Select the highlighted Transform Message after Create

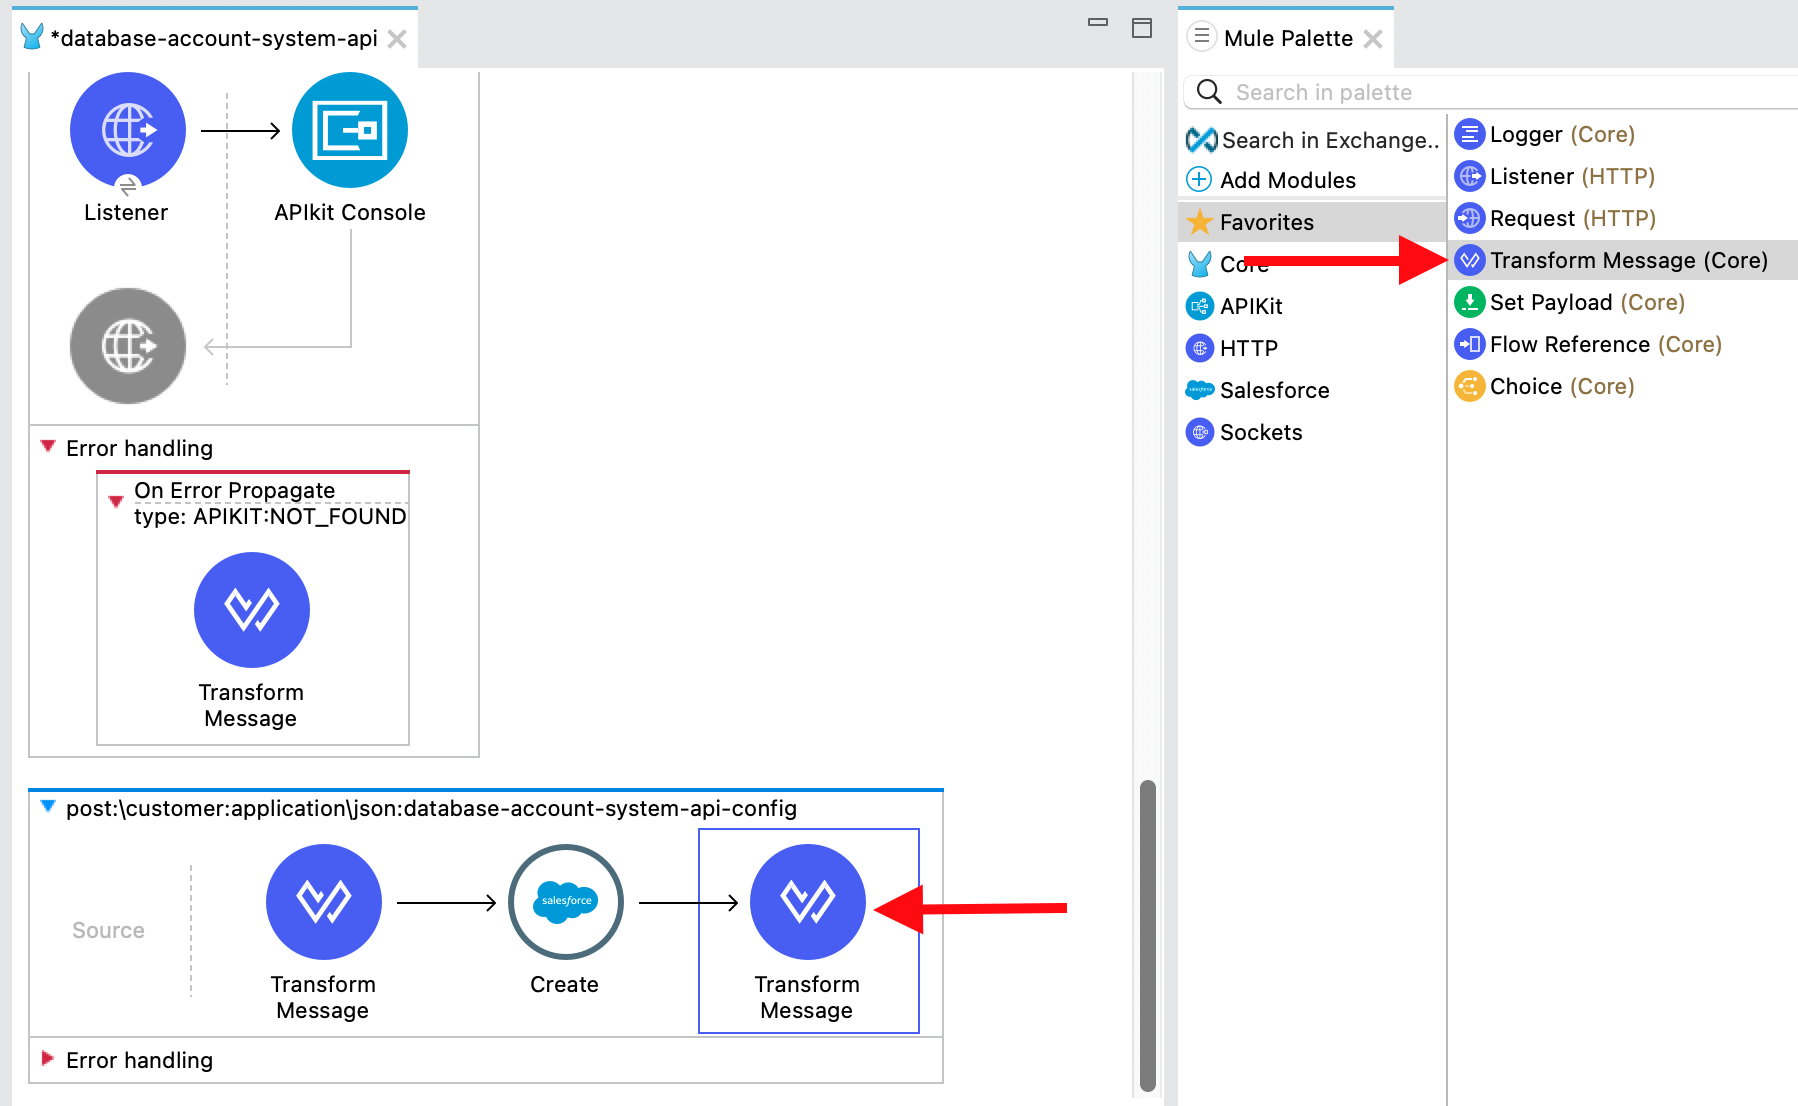(x=807, y=902)
